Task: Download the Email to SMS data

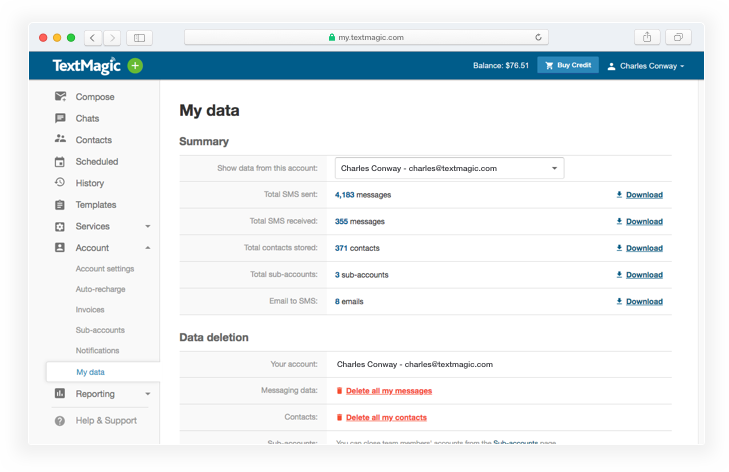Action: pos(644,302)
